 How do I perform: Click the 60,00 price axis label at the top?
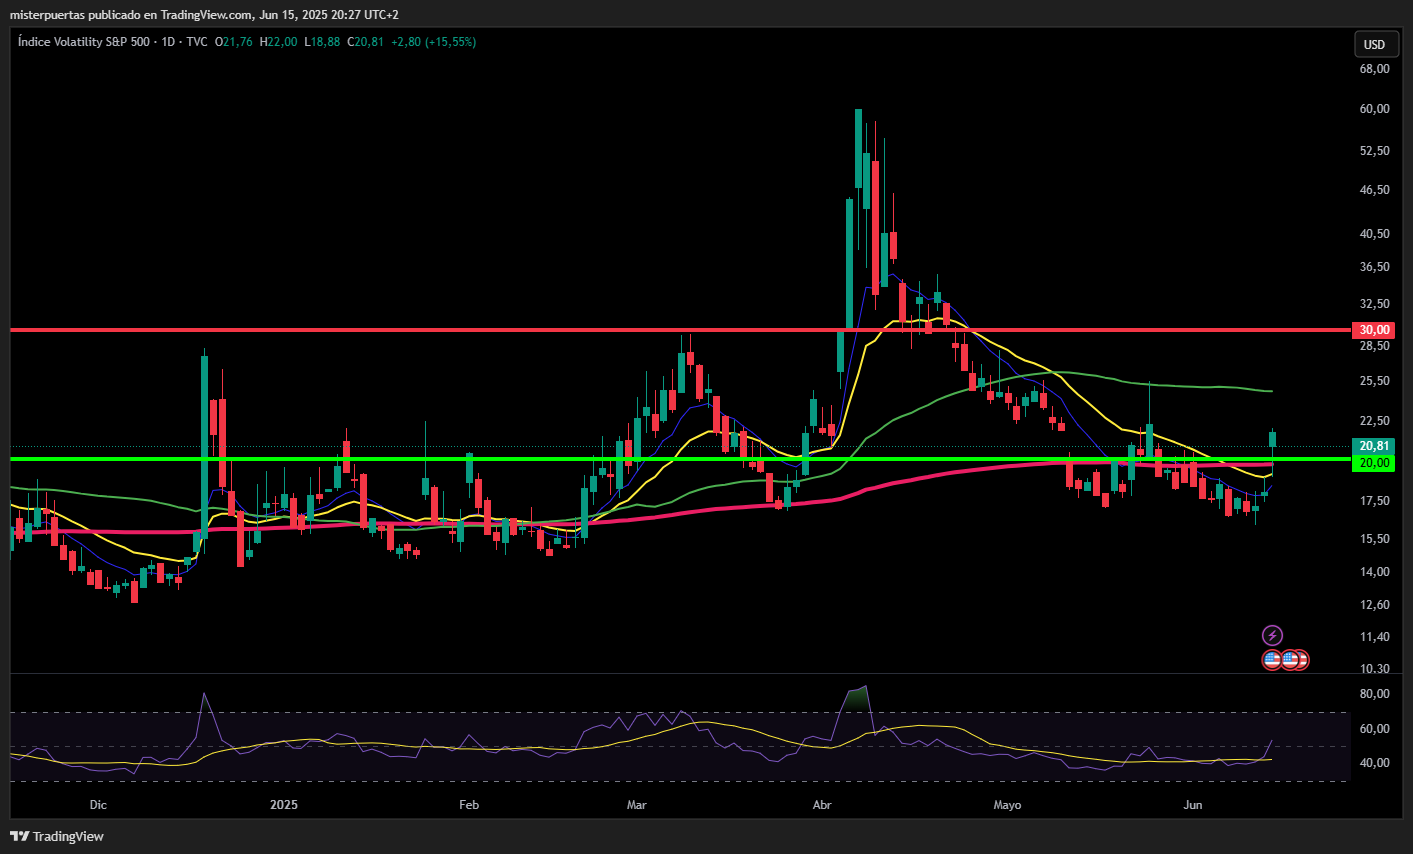click(x=1375, y=109)
